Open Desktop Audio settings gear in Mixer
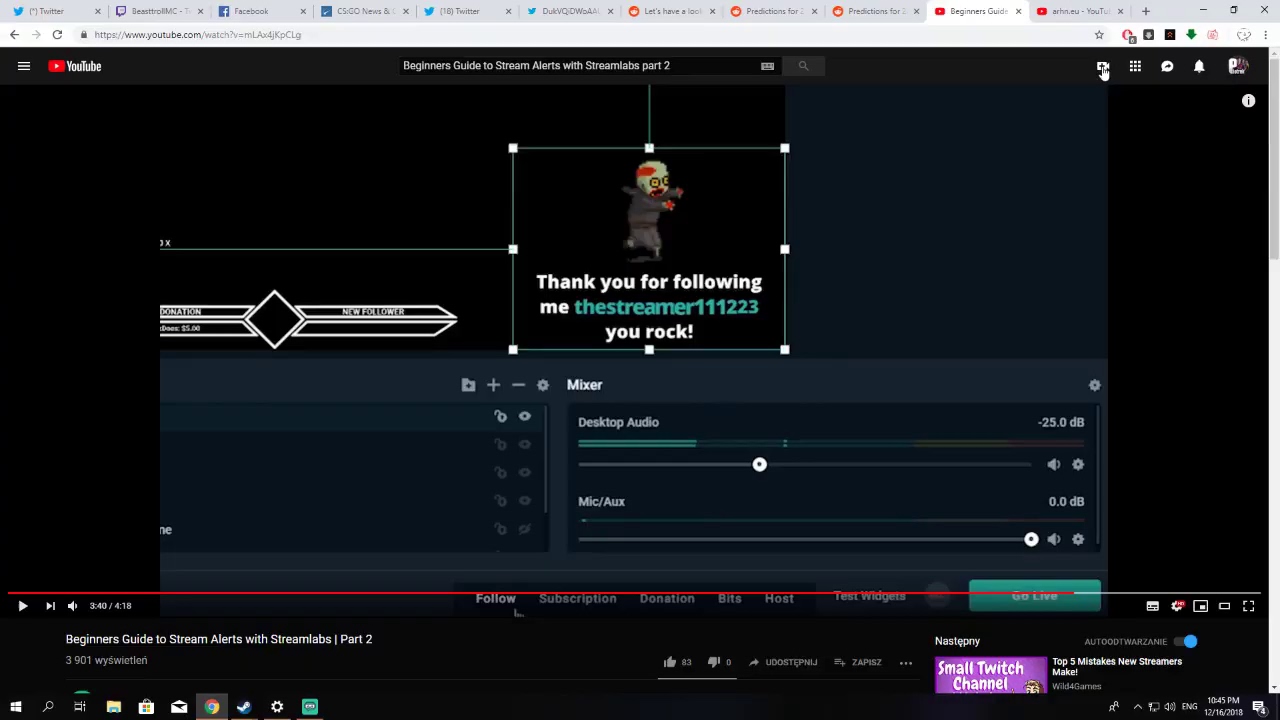Viewport: 1280px width, 720px height. 1078,464
